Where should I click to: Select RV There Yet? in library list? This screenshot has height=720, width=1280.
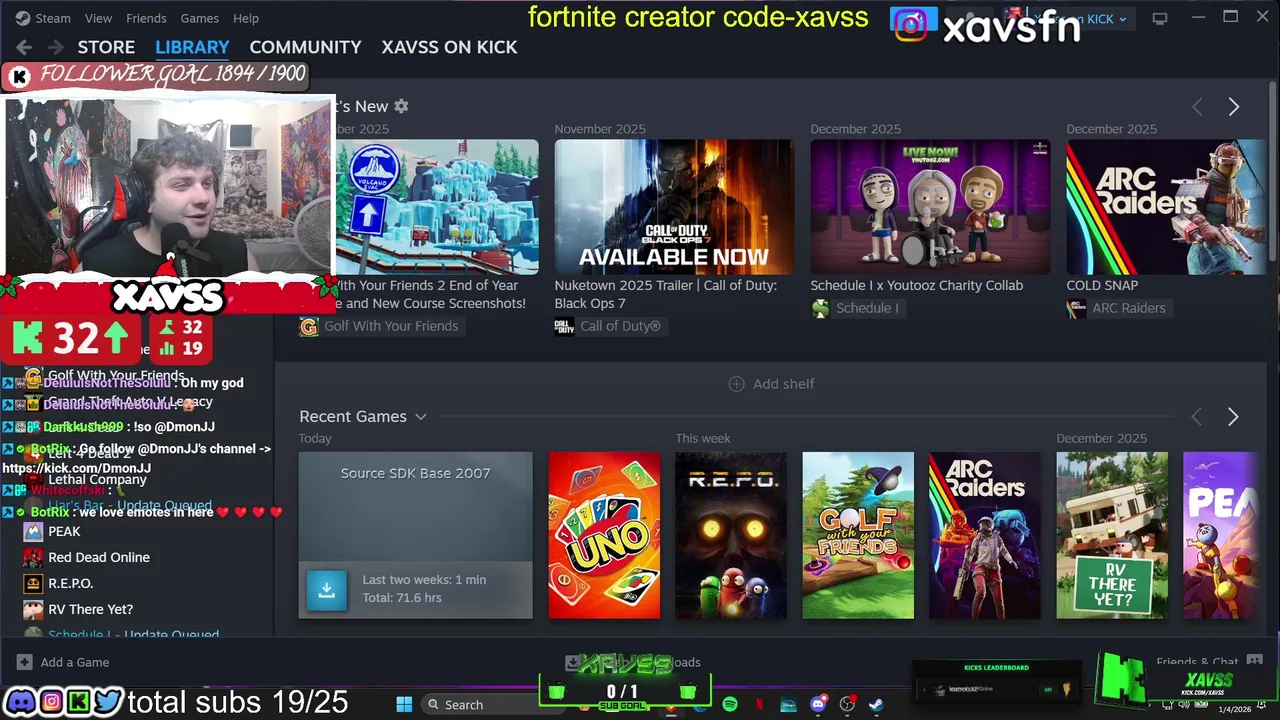click(90, 609)
